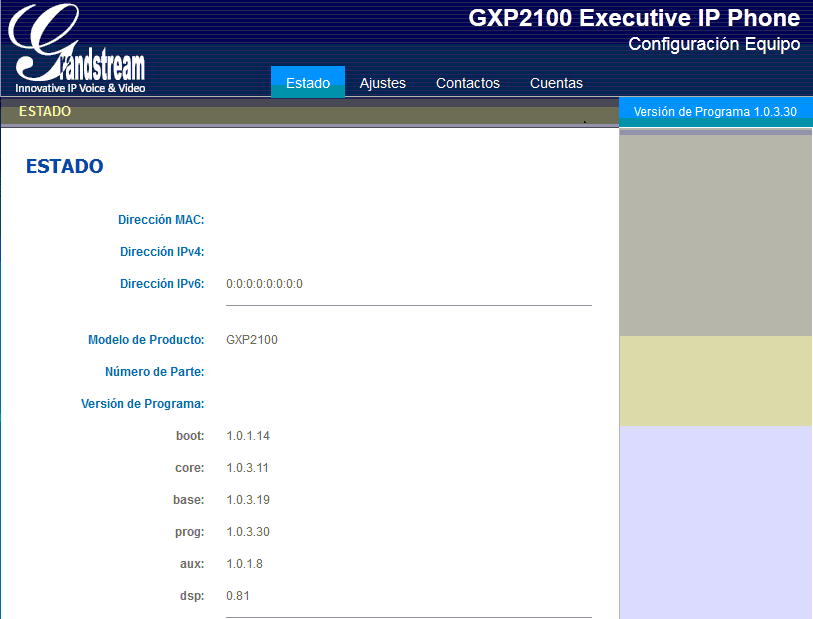Select the boot version 1.0.1.14
813x619 pixels.
(249, 435)
